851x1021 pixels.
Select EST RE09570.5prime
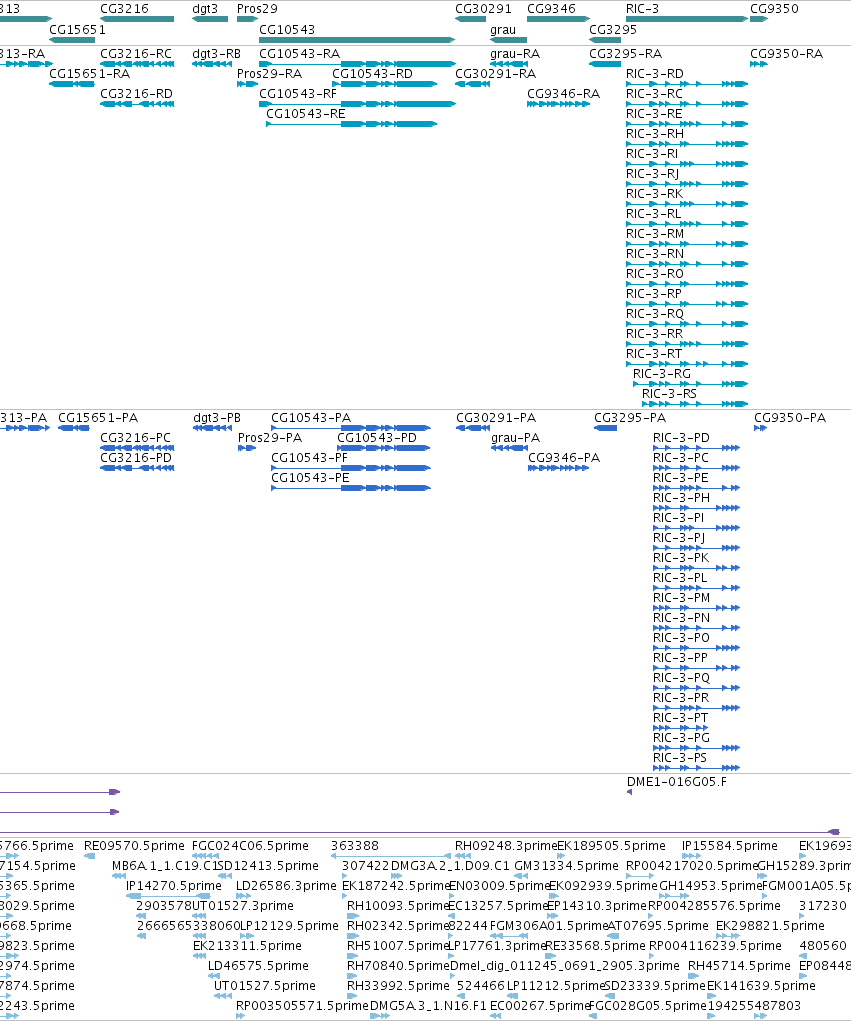click(135, 846)
